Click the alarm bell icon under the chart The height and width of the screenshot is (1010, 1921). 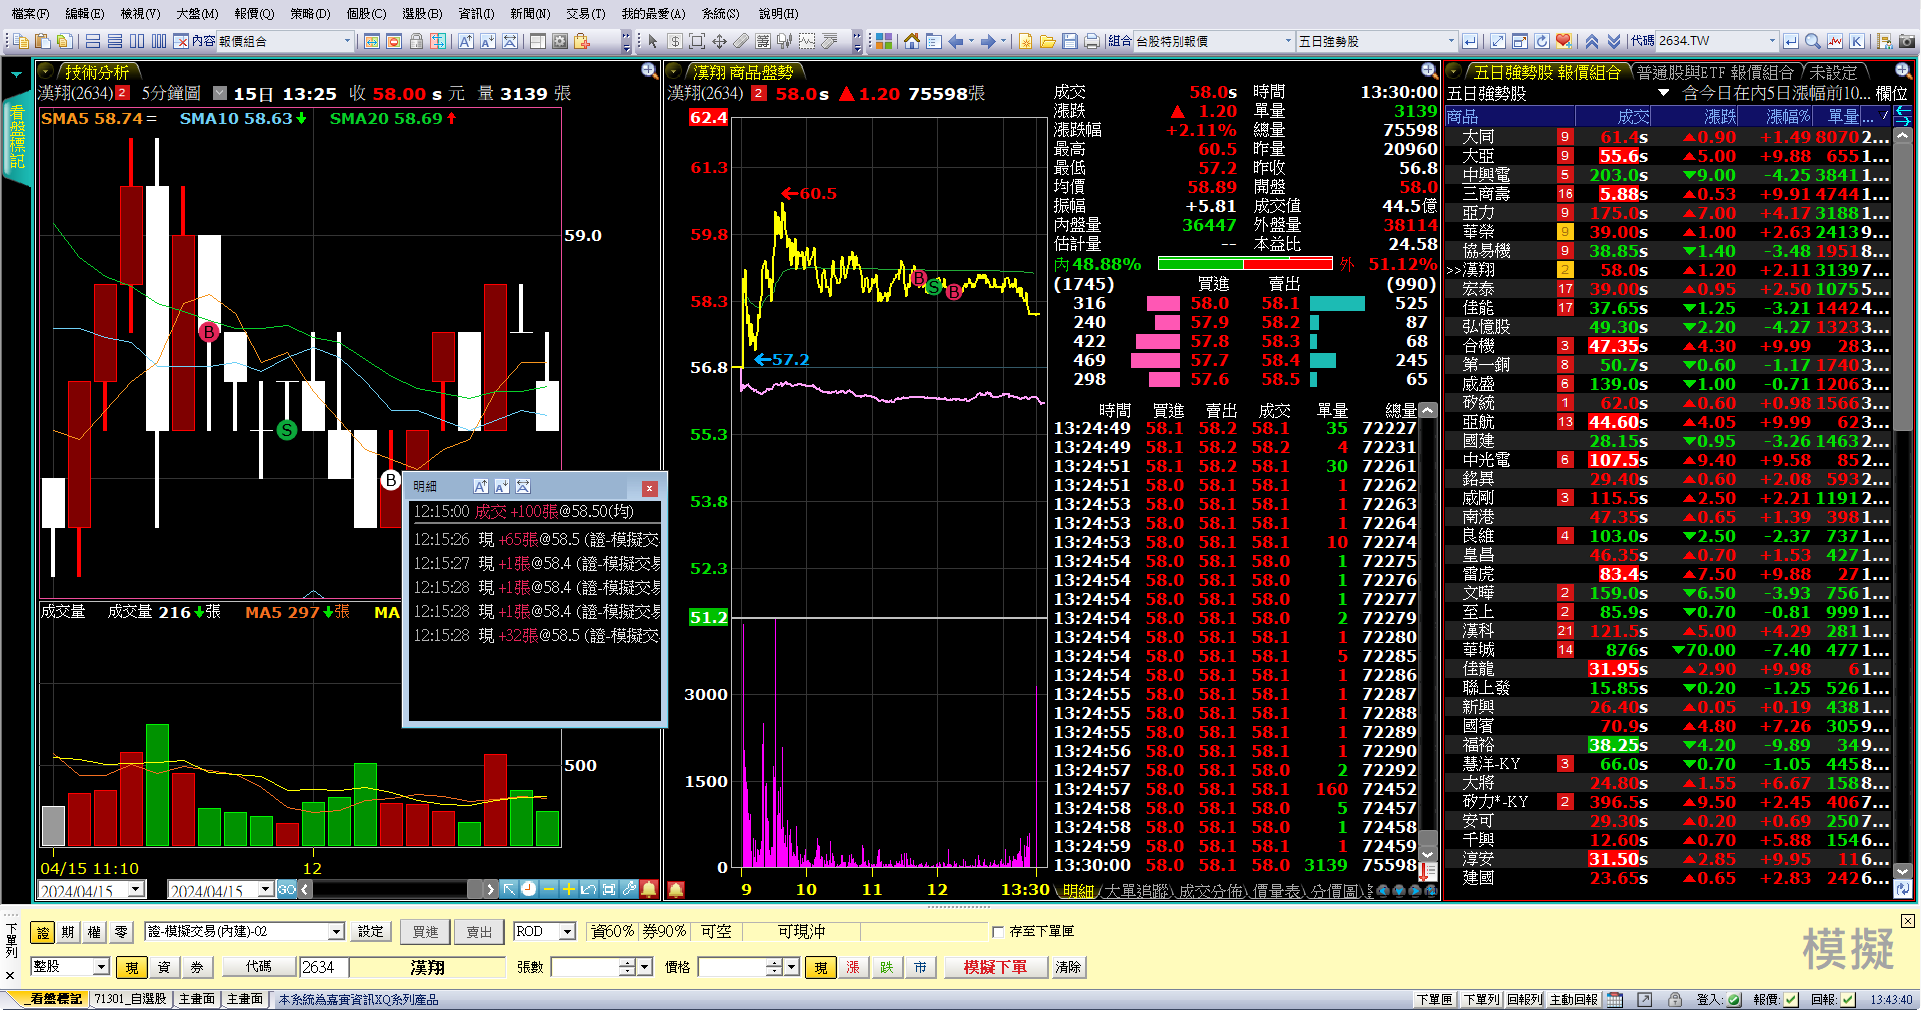[x=649, y=889]
